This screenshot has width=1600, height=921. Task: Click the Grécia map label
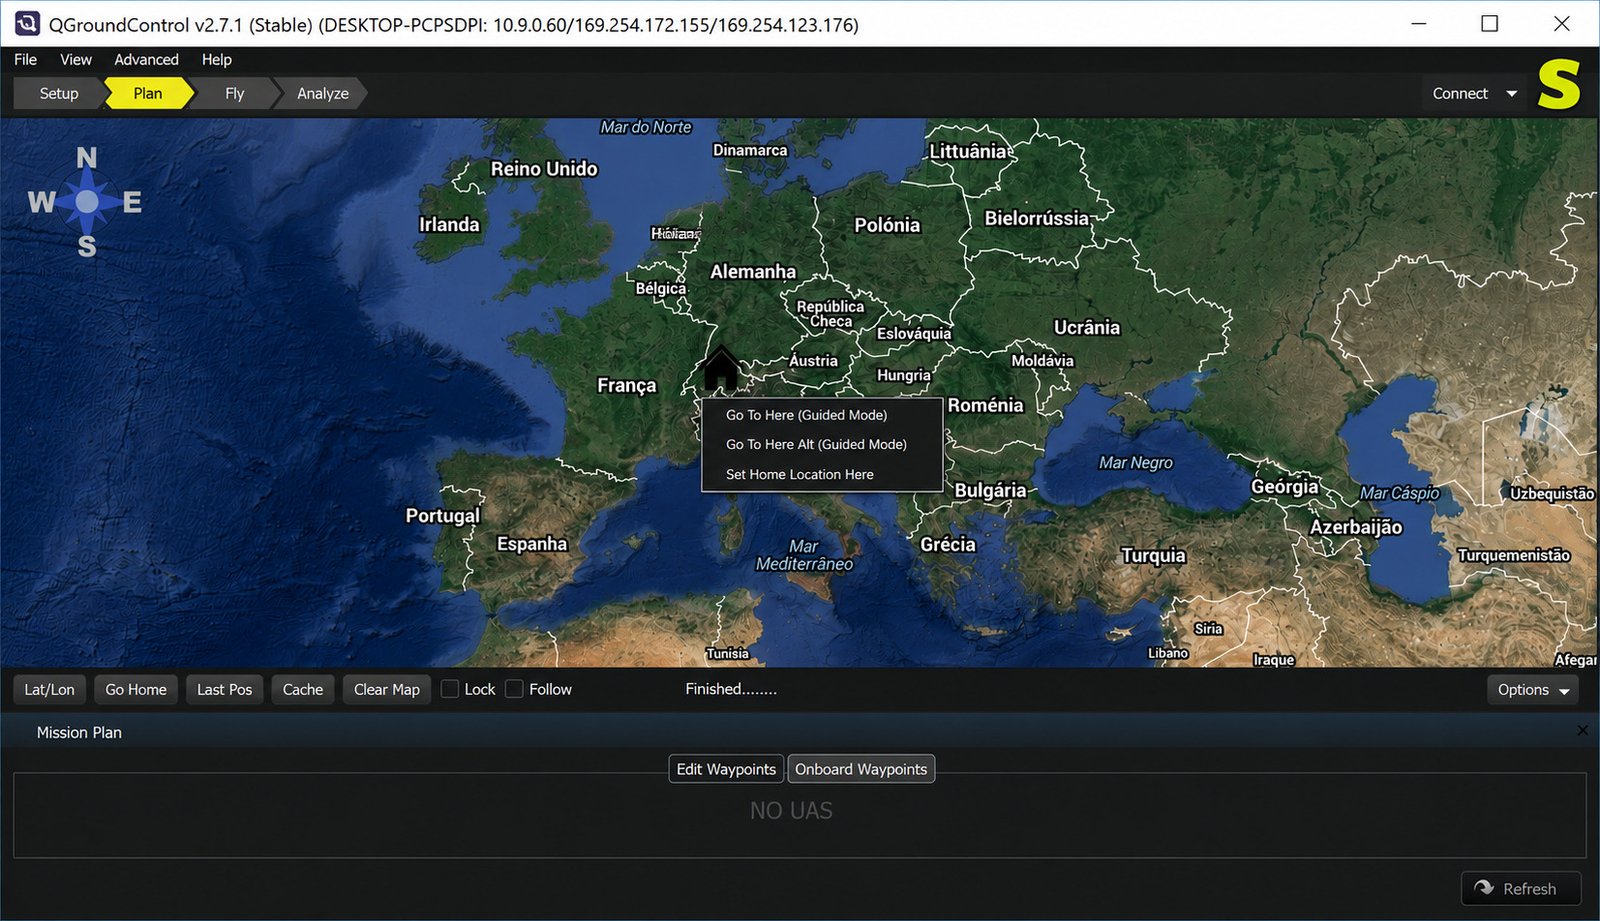(x=948, y=545)
